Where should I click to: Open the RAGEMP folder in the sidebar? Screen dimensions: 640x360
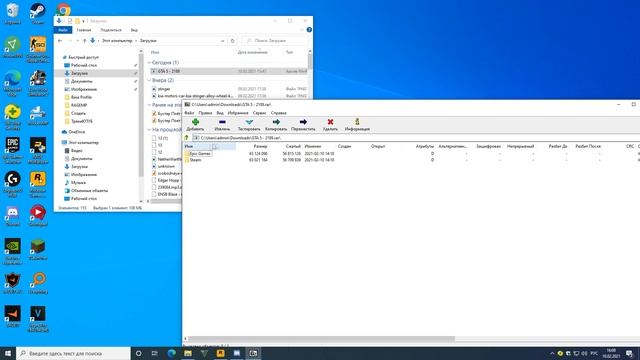(x=79, y=105)
